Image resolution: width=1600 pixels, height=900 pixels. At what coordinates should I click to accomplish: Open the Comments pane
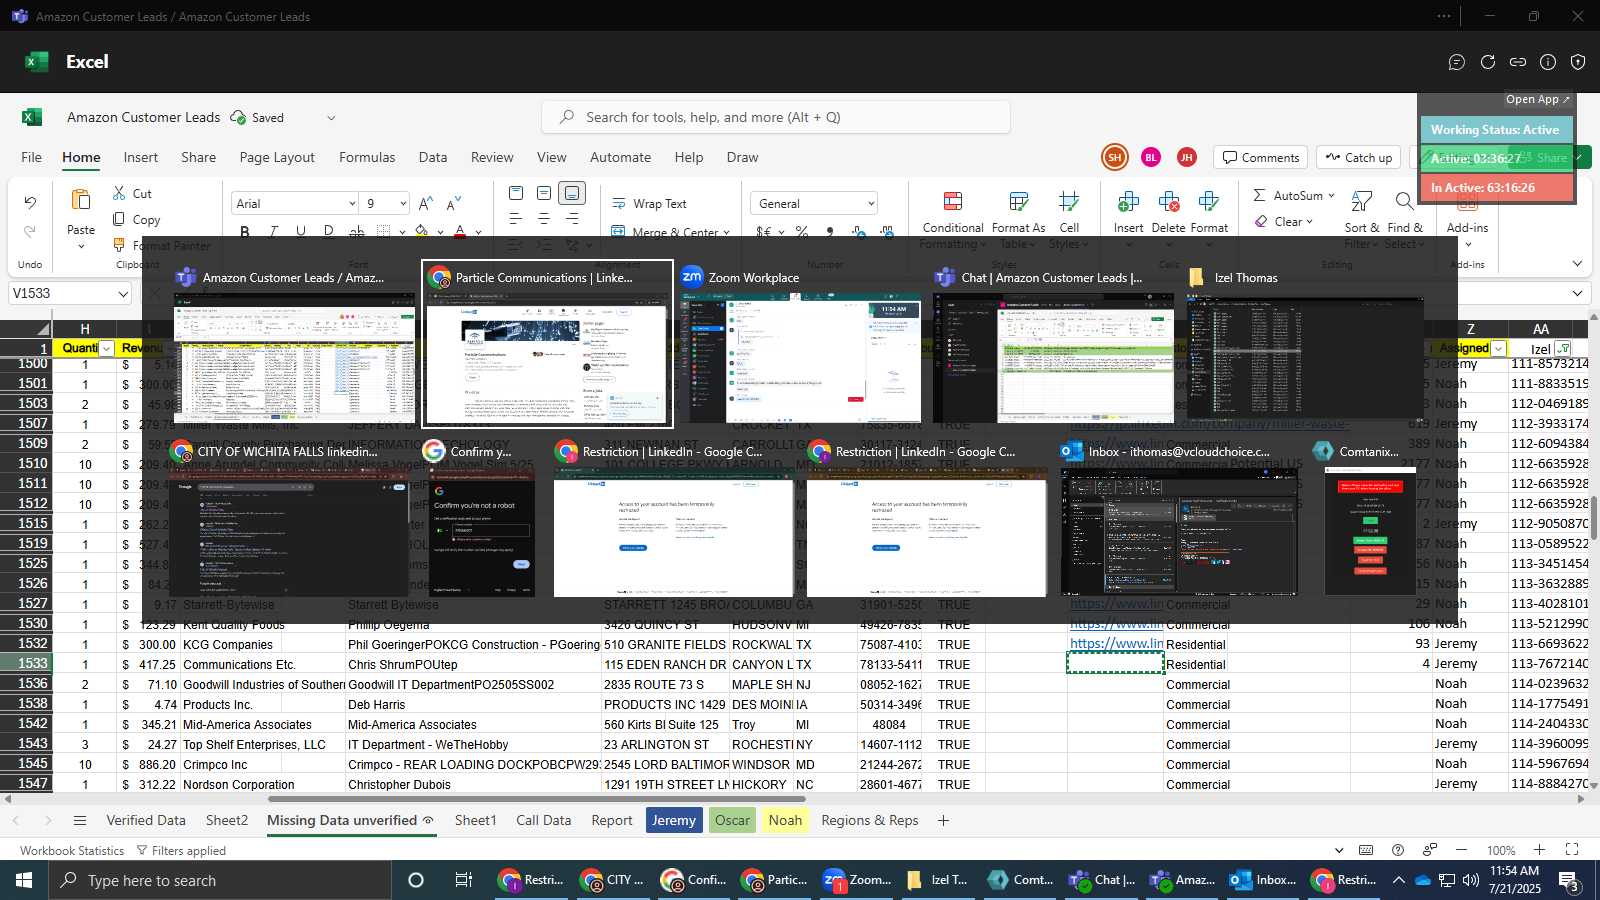1261,157
